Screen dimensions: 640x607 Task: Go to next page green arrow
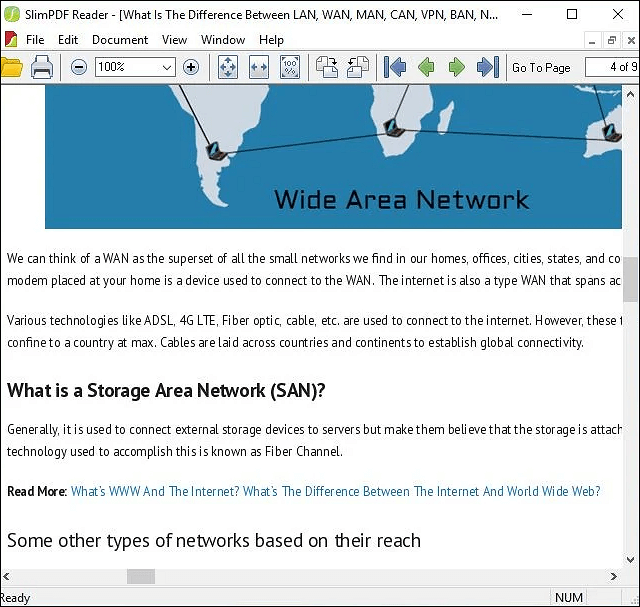(x=456, y=67)
